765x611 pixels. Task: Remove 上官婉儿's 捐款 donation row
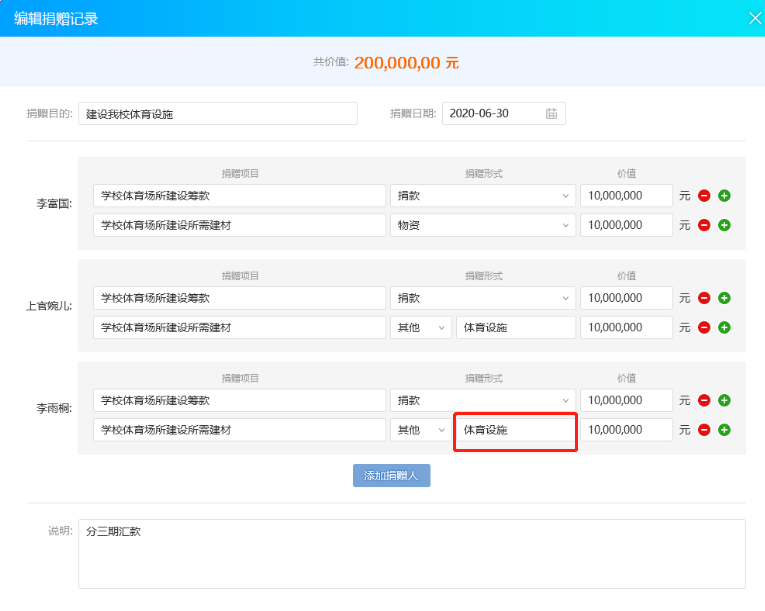click(704, 298)
